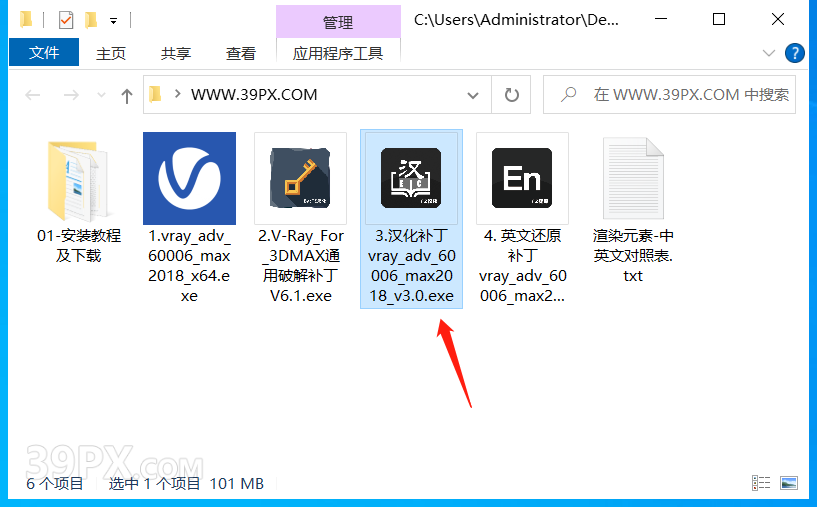Viewport: 817px width, 507px height.
Task: Click the magnifier search icon
Action: click(x=568, y=94)
